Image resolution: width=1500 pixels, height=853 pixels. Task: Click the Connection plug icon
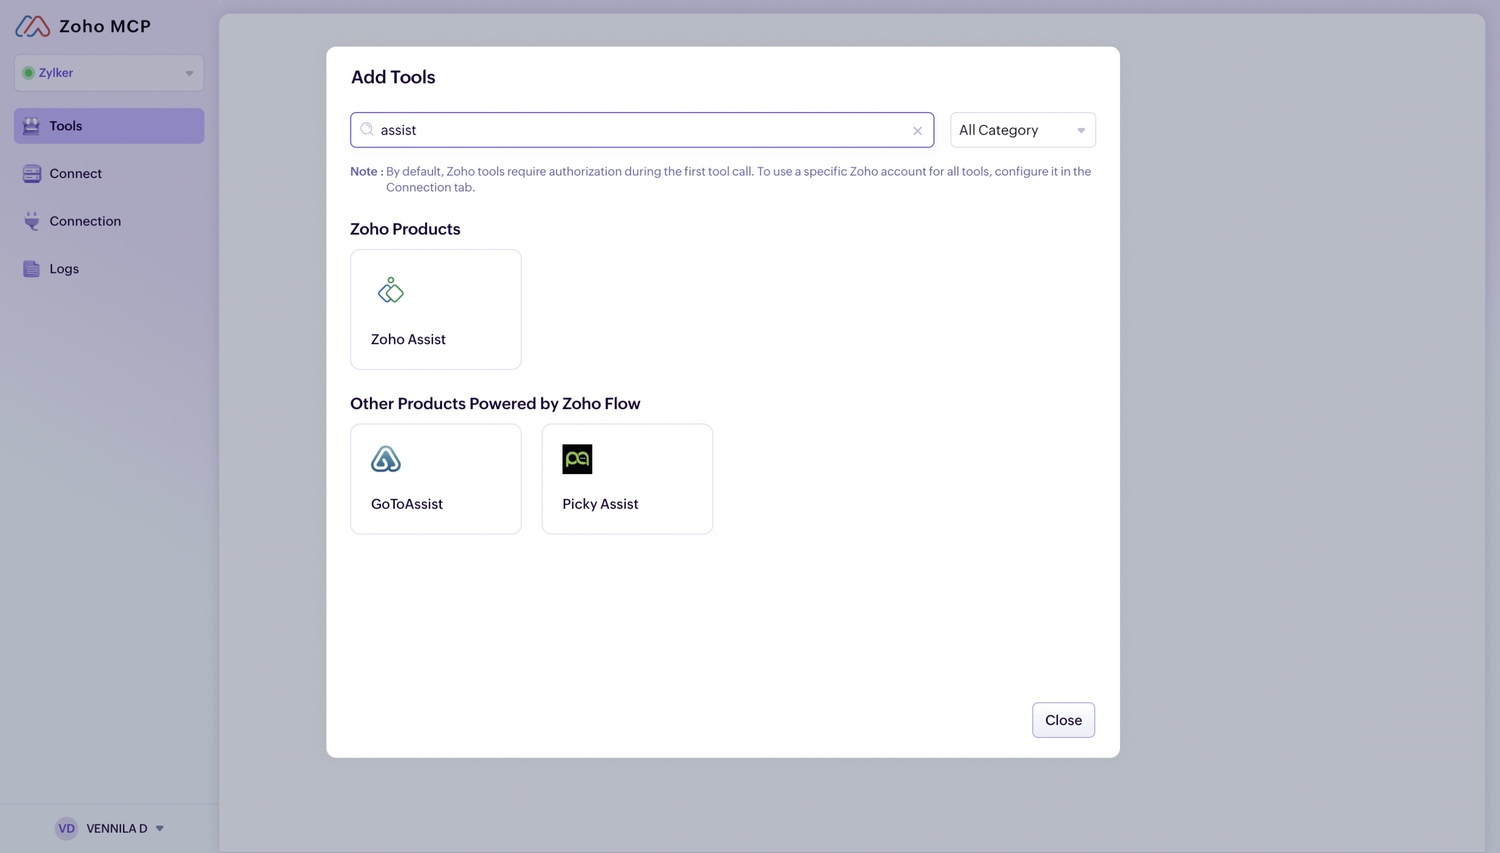32,221
